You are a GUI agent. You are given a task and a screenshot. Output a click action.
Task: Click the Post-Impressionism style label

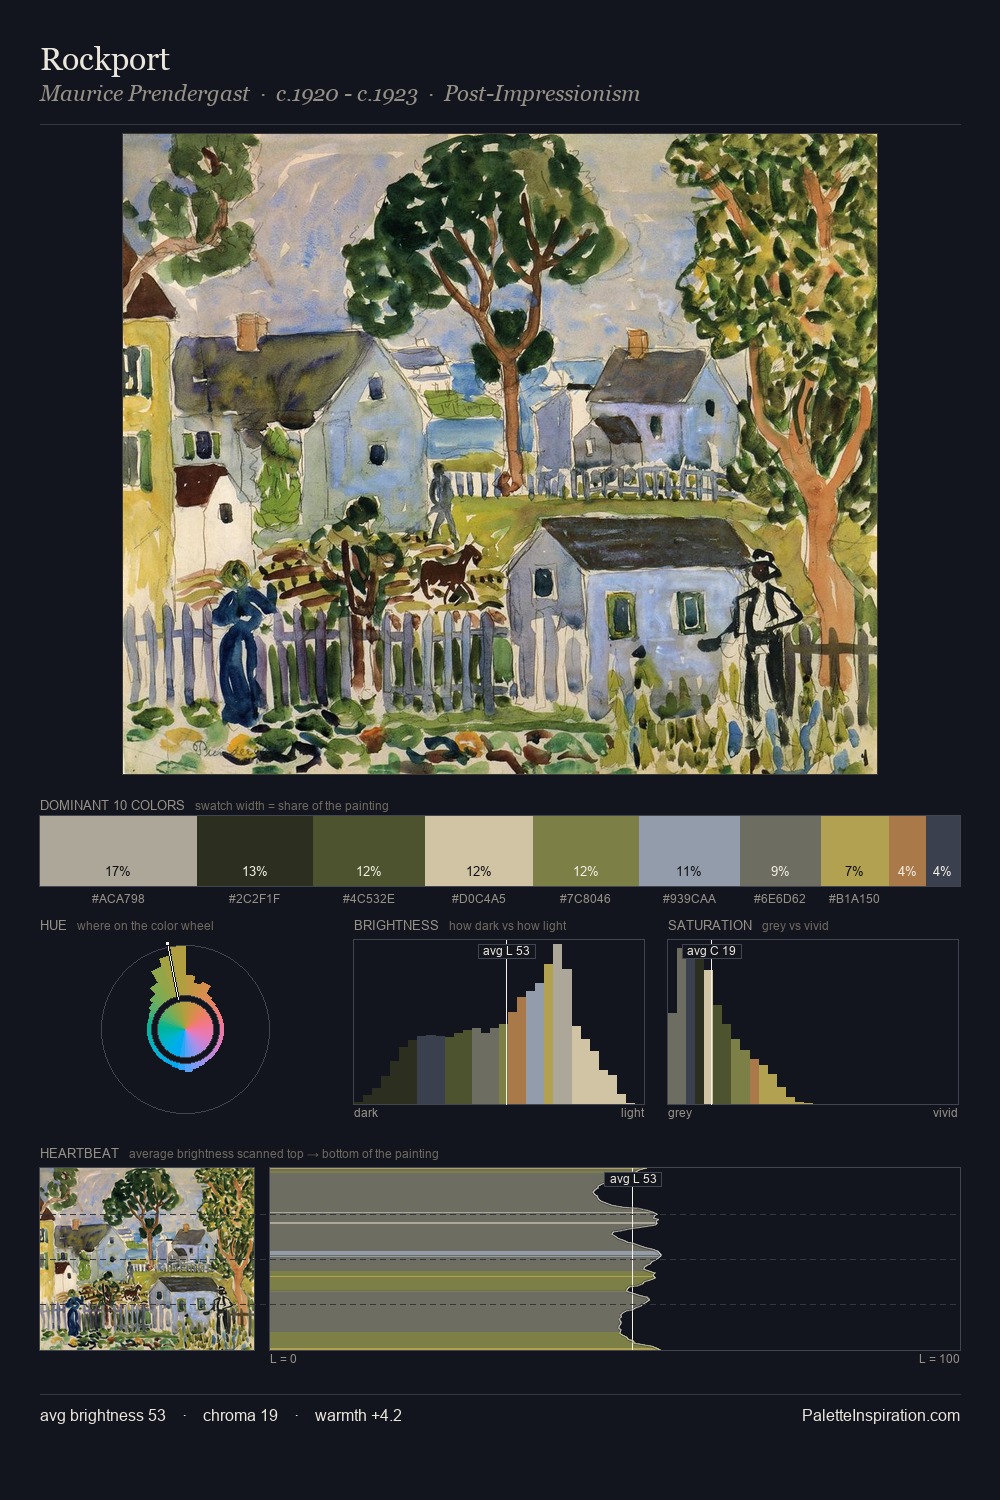point(542,94)
